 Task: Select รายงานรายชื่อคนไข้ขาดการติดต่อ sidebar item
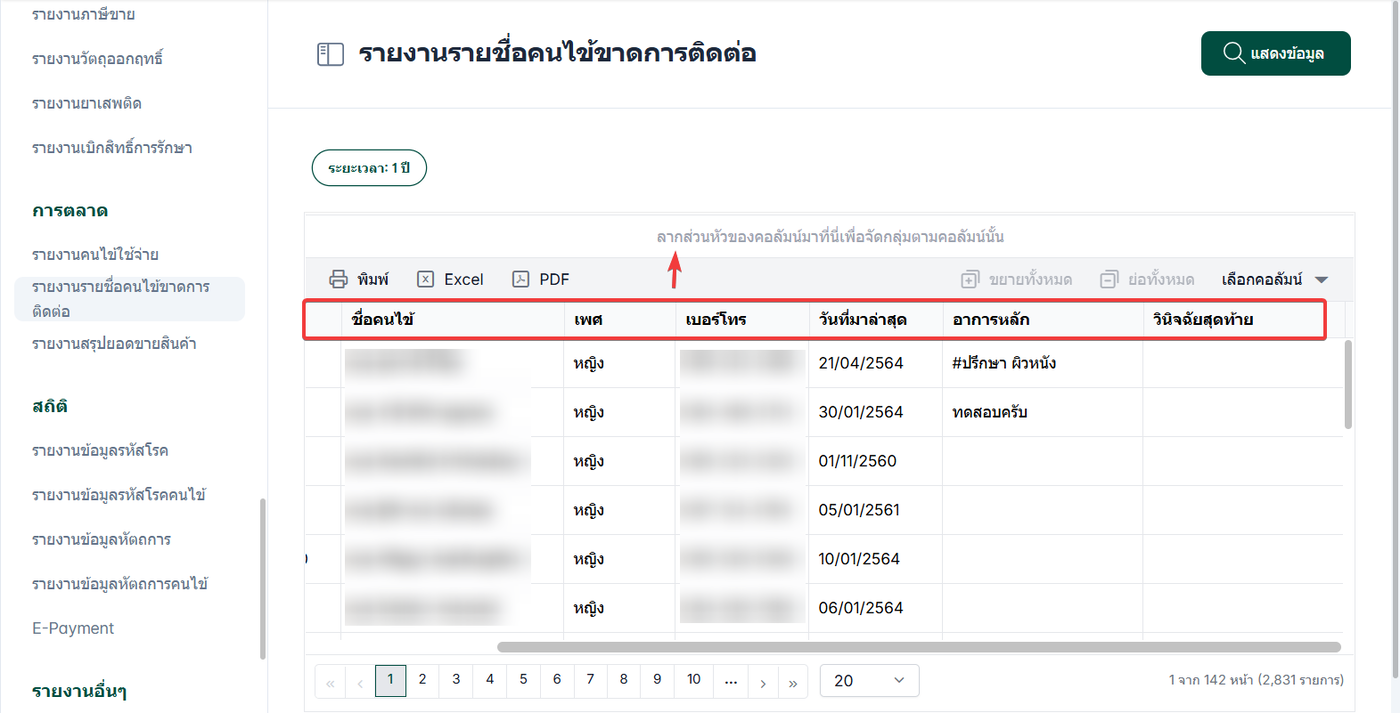pyautogui.click(x=129, y=299)
